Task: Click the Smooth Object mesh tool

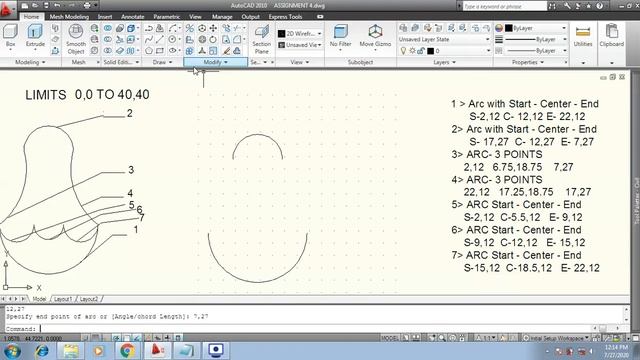Action: [76, 39]
